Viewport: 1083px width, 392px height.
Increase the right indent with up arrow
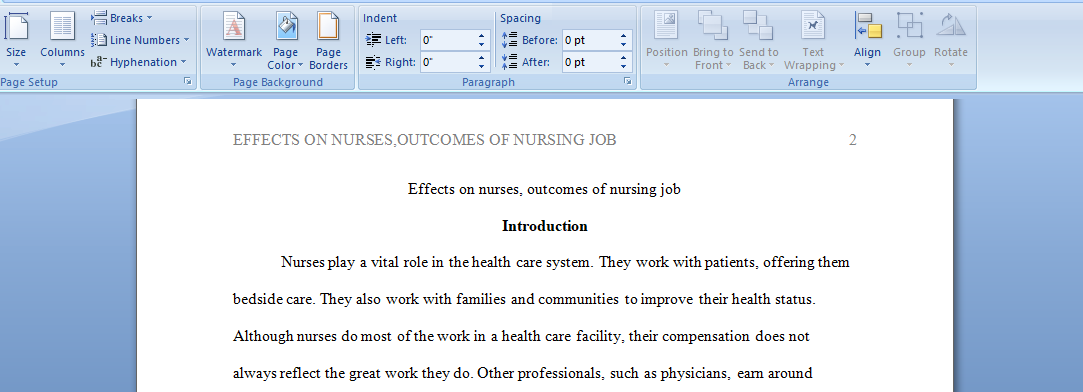point(481,58)
